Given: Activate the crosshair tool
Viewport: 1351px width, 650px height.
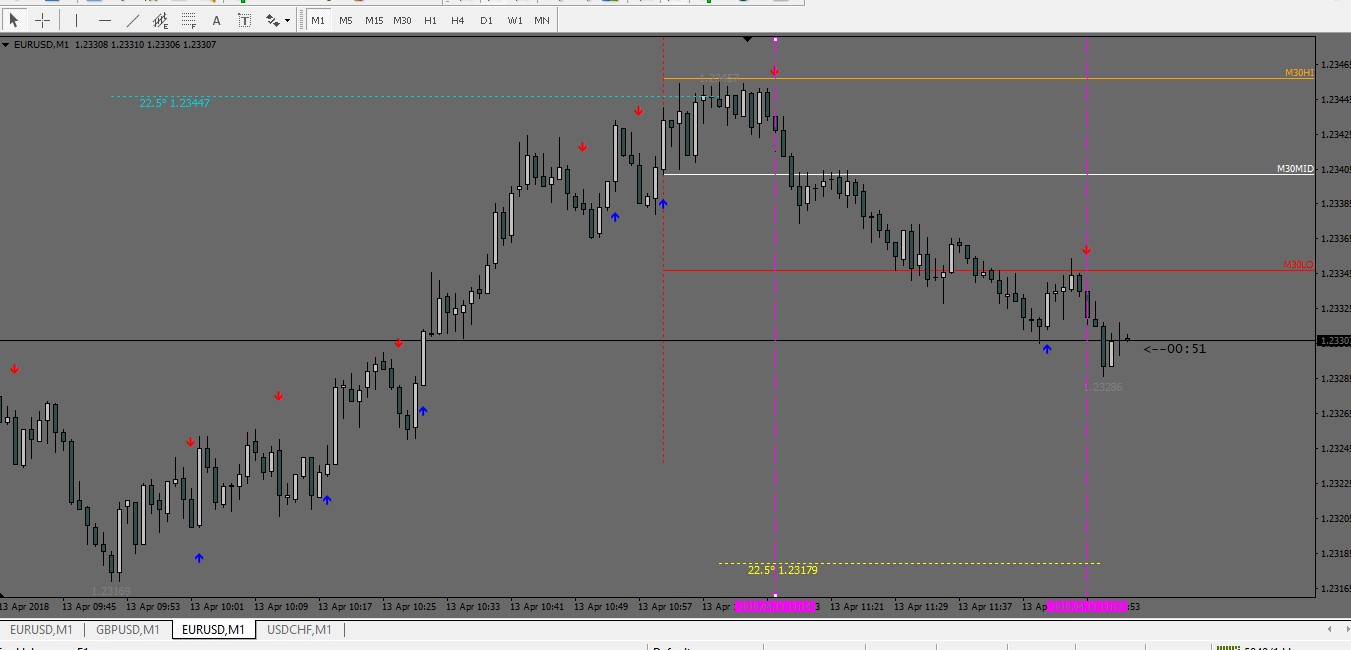Looking at the screenshot, I should coord(42,20).
